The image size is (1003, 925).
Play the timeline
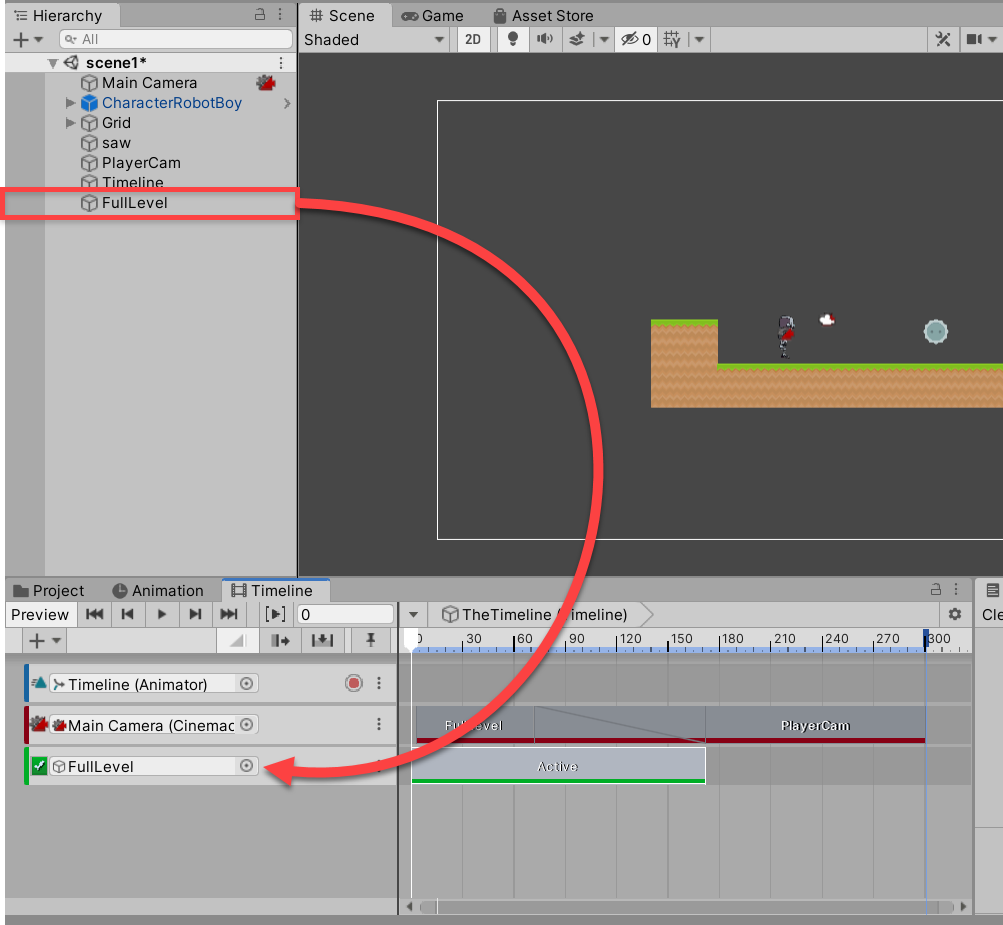(162, 614)
